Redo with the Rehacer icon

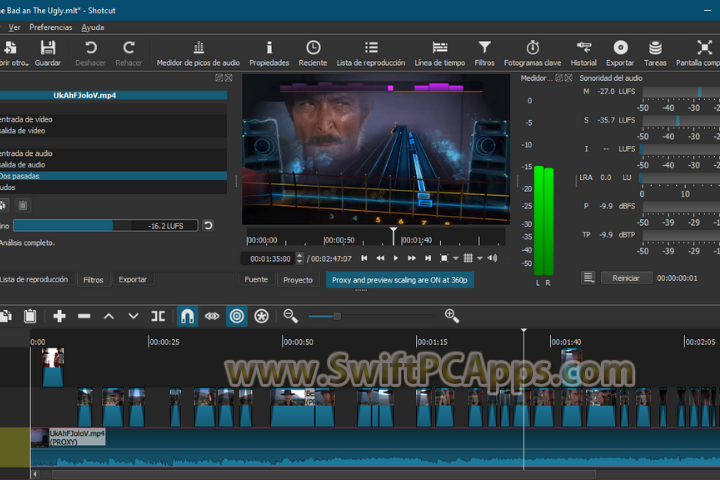tap(129, 48)
